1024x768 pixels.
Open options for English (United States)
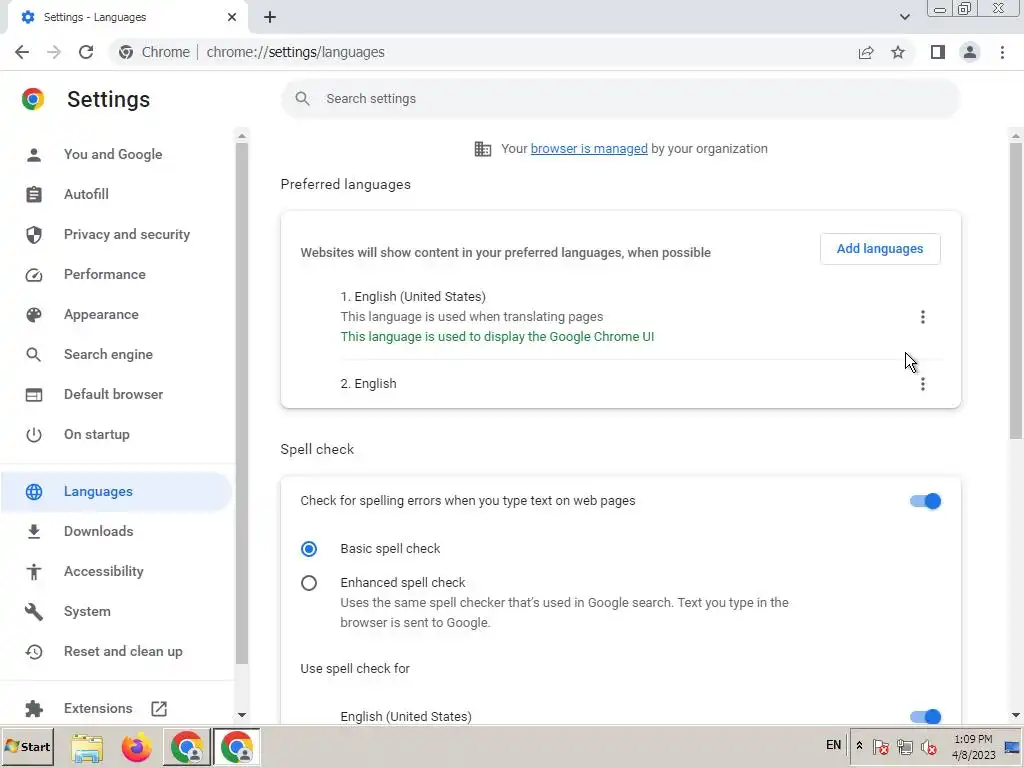[923, 317]
